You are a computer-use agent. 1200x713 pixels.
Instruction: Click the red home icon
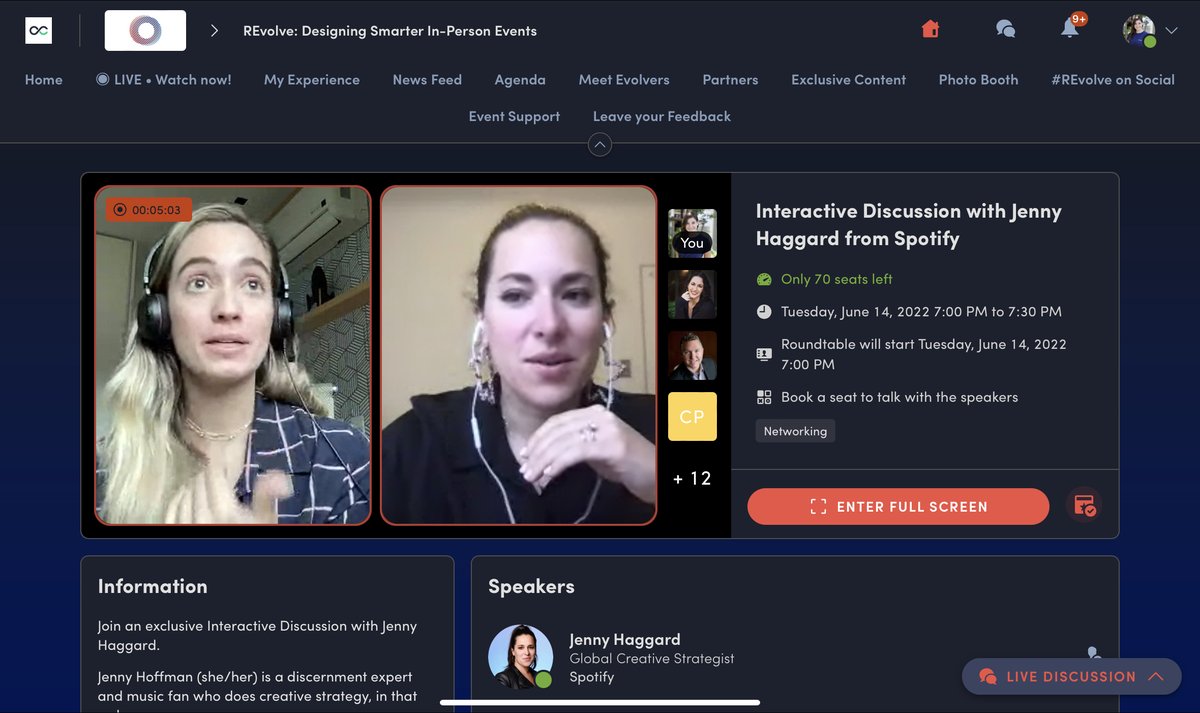click(x=930, y=29)
